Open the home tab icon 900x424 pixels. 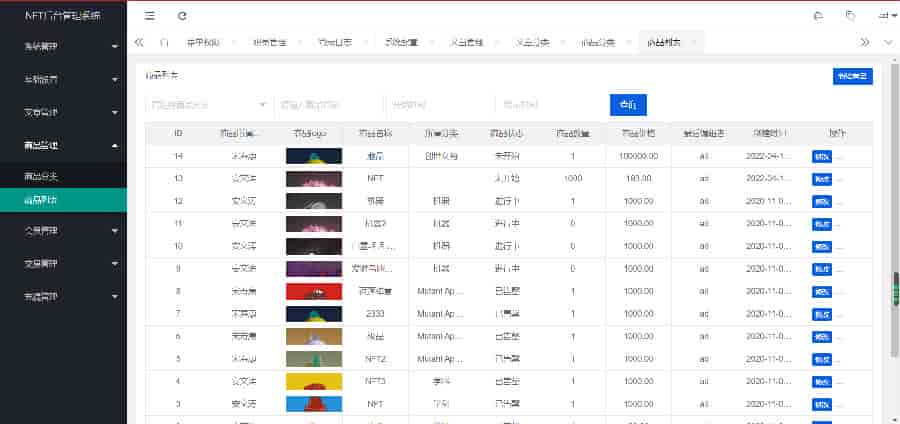coord(164,42)
